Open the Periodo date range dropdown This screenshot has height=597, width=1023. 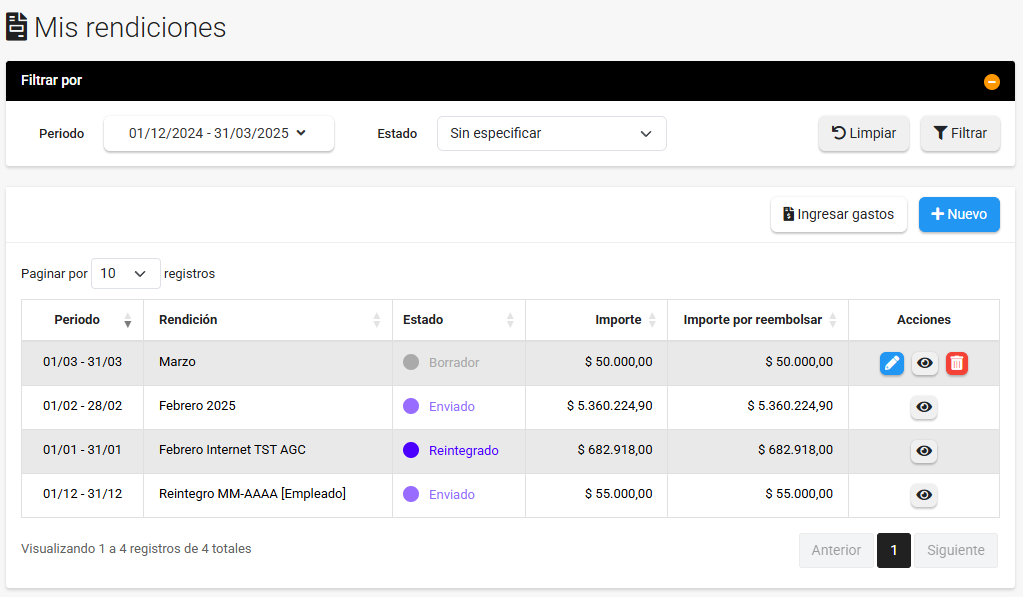point(218,133)
